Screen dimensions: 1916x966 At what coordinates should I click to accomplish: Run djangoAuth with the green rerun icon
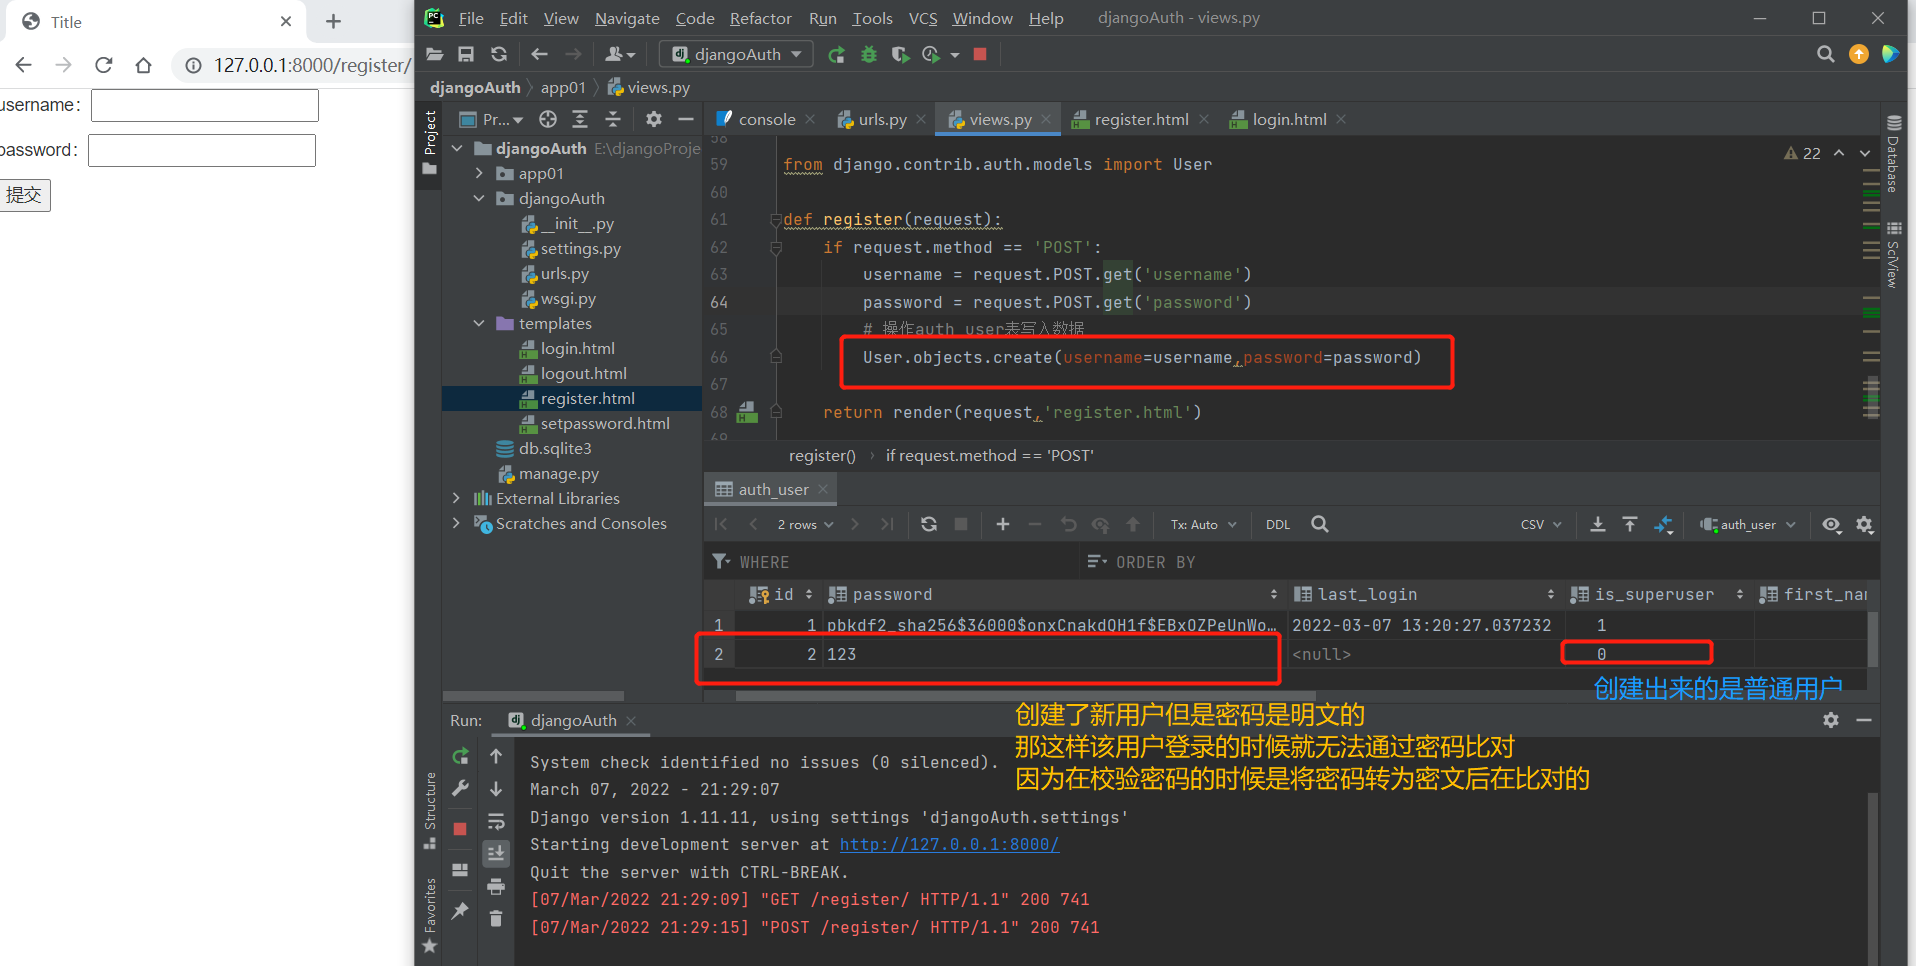tap(837, 54)
